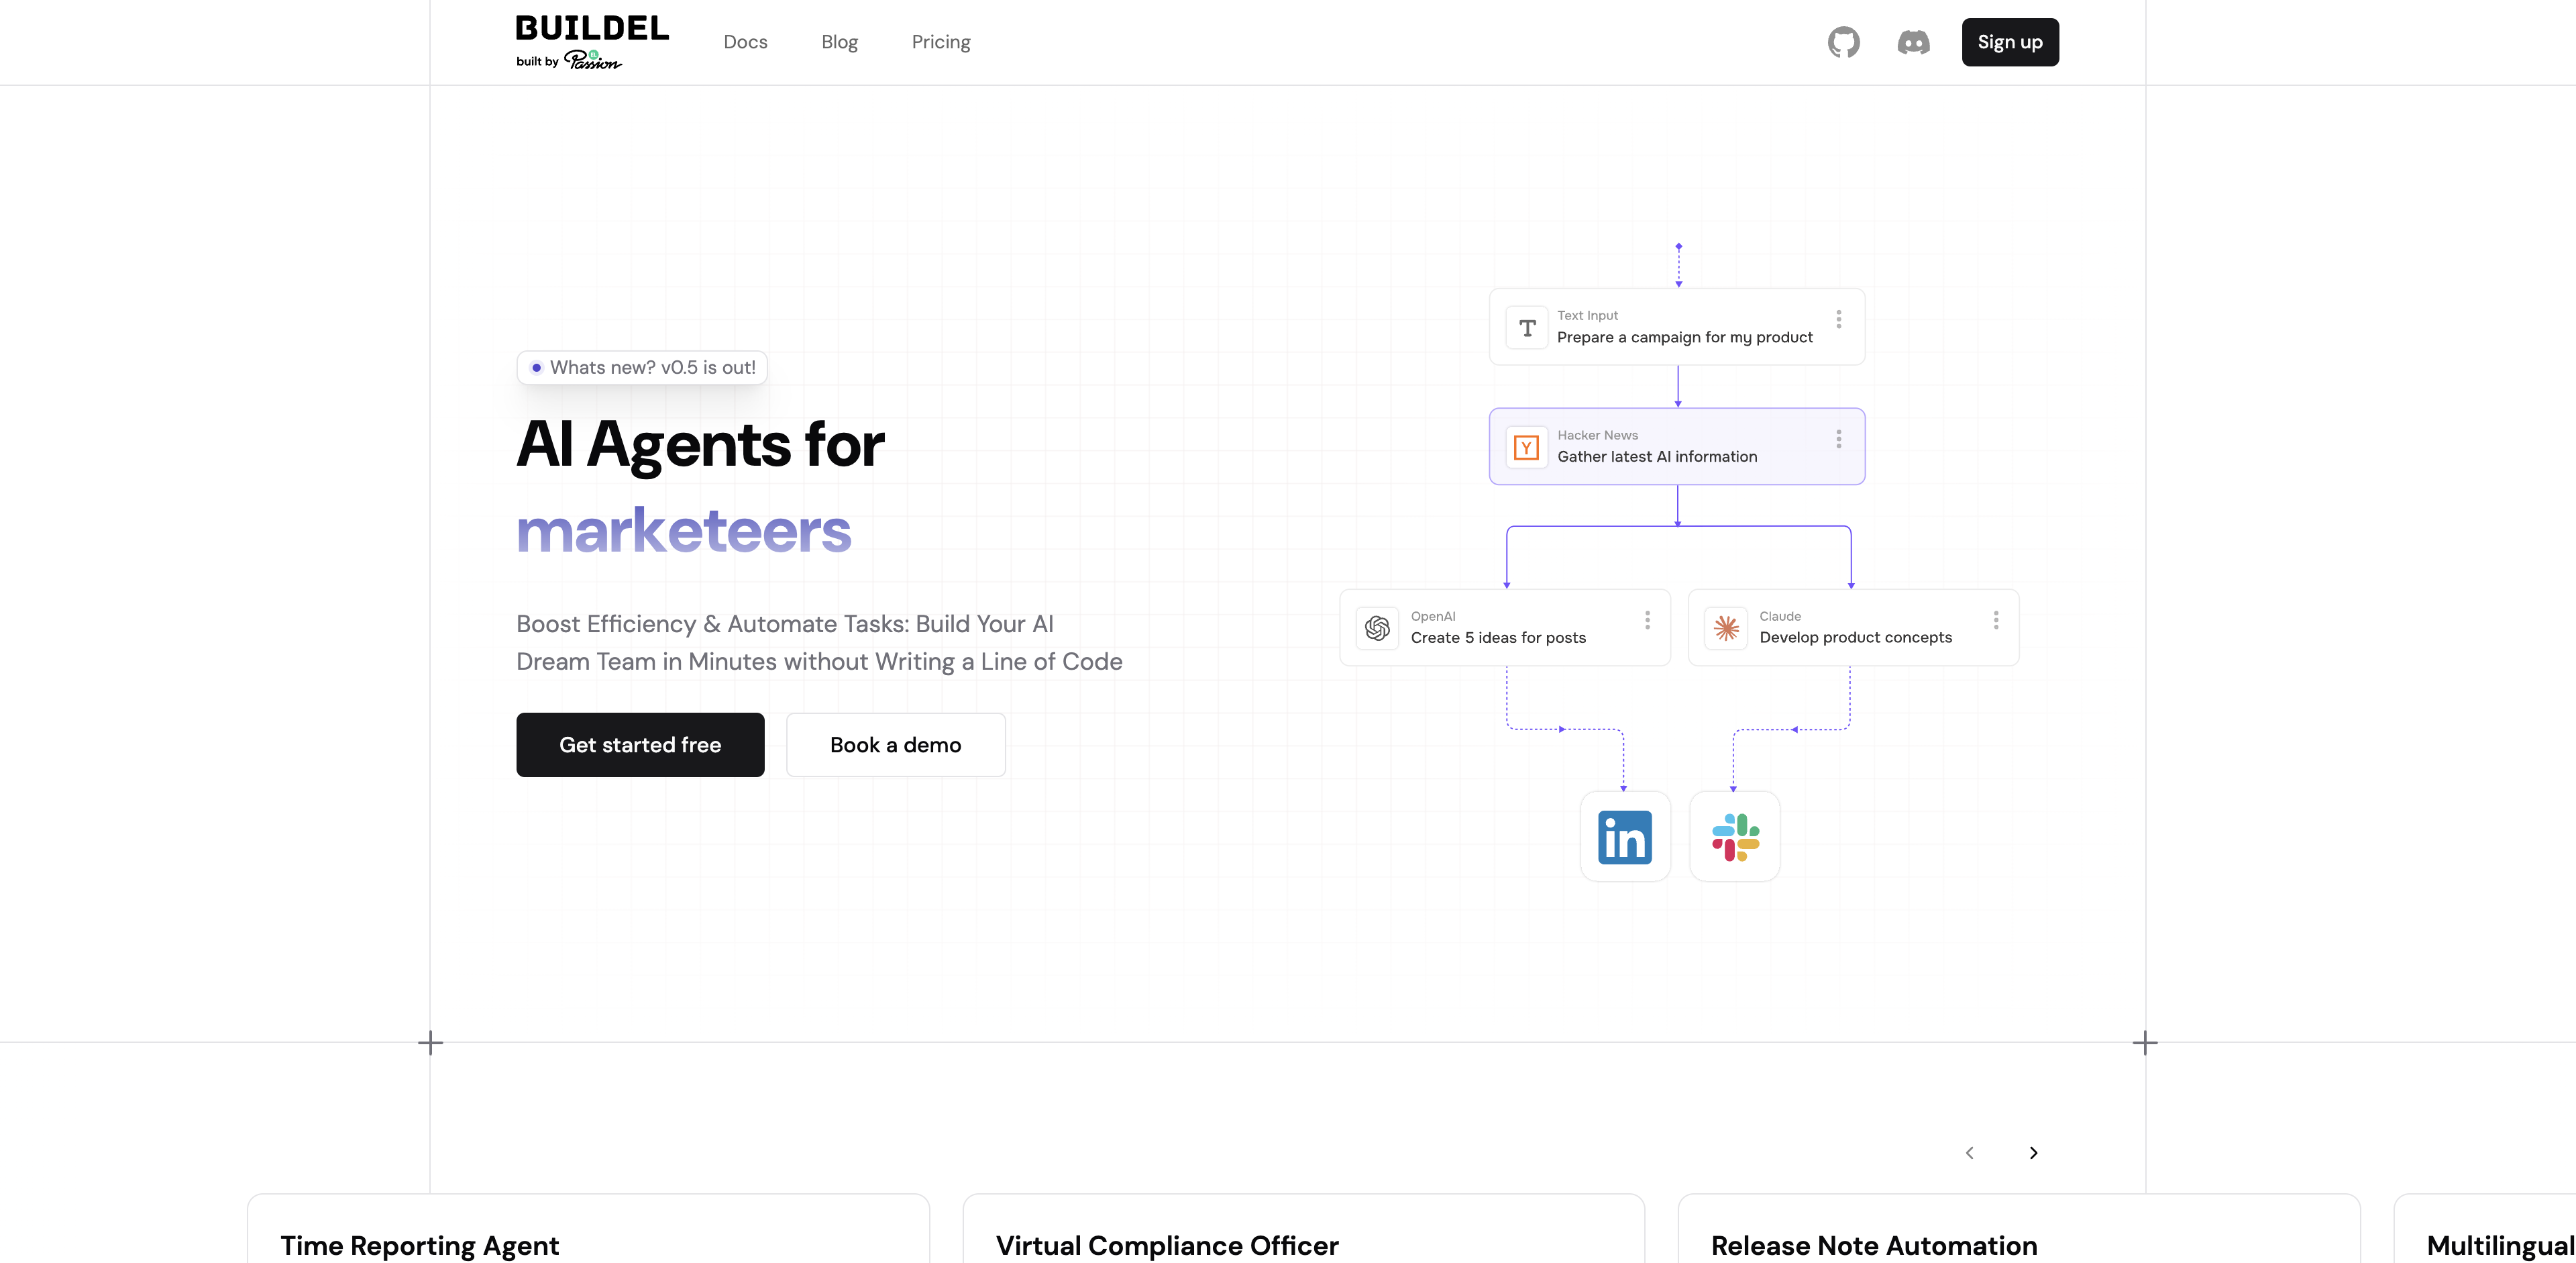Click the BUILDEL logo
The width and height of the screenshot is (2576, 1263).
coord(592,28)
